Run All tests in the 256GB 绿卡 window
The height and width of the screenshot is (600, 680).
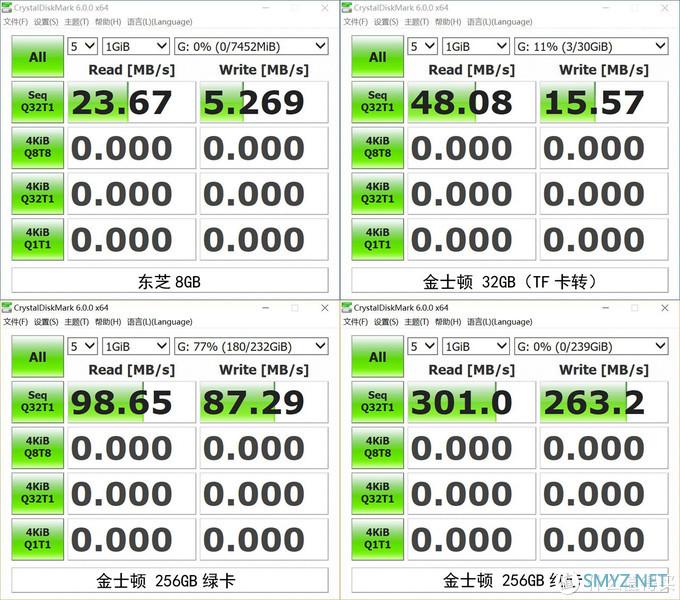38,357
